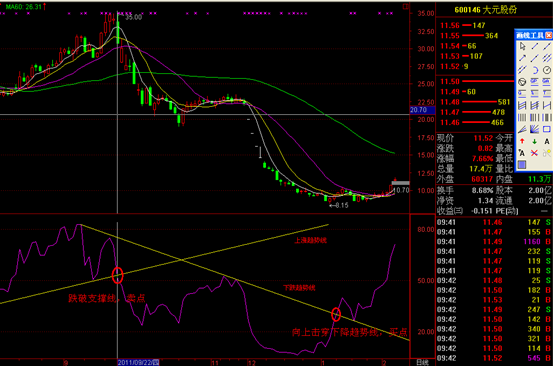Open the blue line color swatch
The image size is (553, 367).
click(x=522, y=165)
